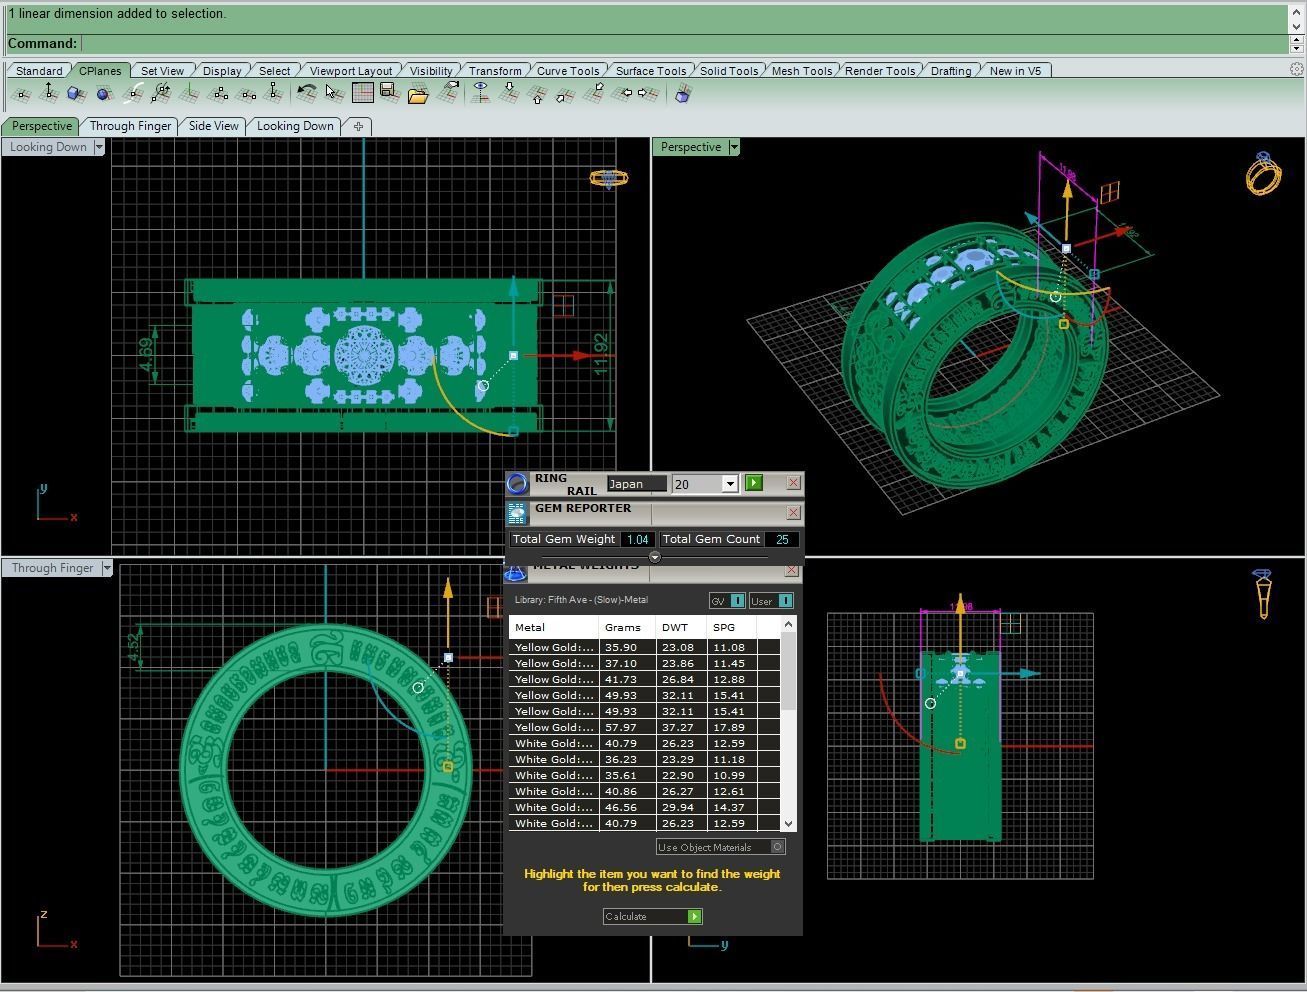
Task: Select the CPlane sphere icon in toolbar
Action: click(104, 94)
